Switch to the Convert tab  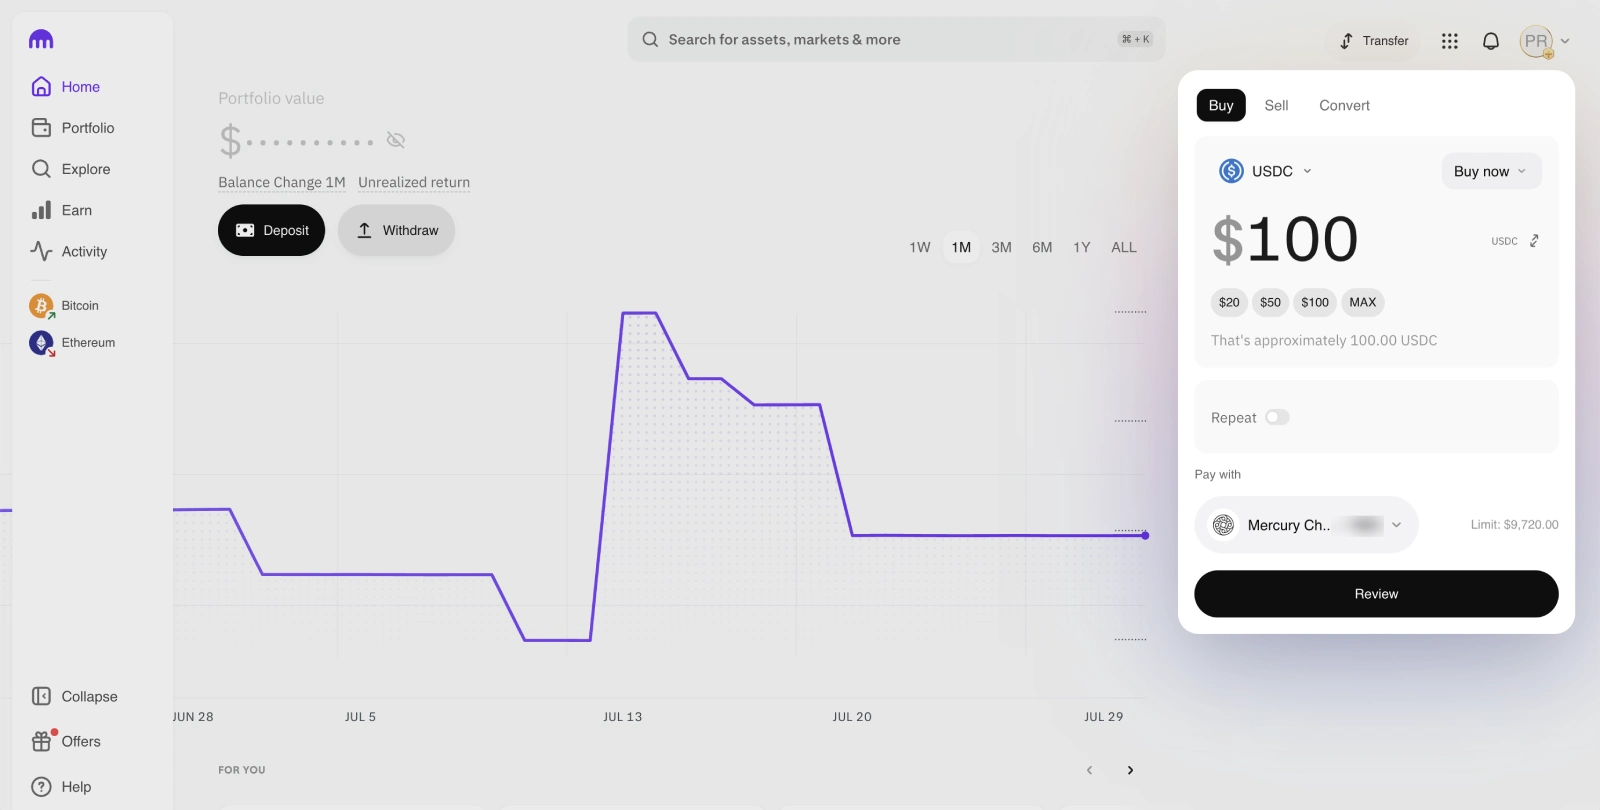(x=1344, y=105)
